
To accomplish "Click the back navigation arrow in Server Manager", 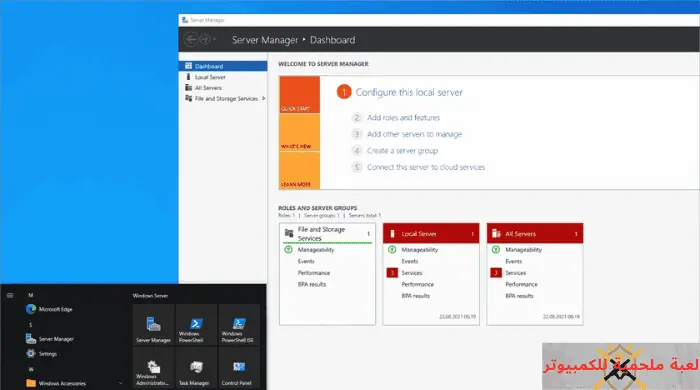I will tap(191, 40).
